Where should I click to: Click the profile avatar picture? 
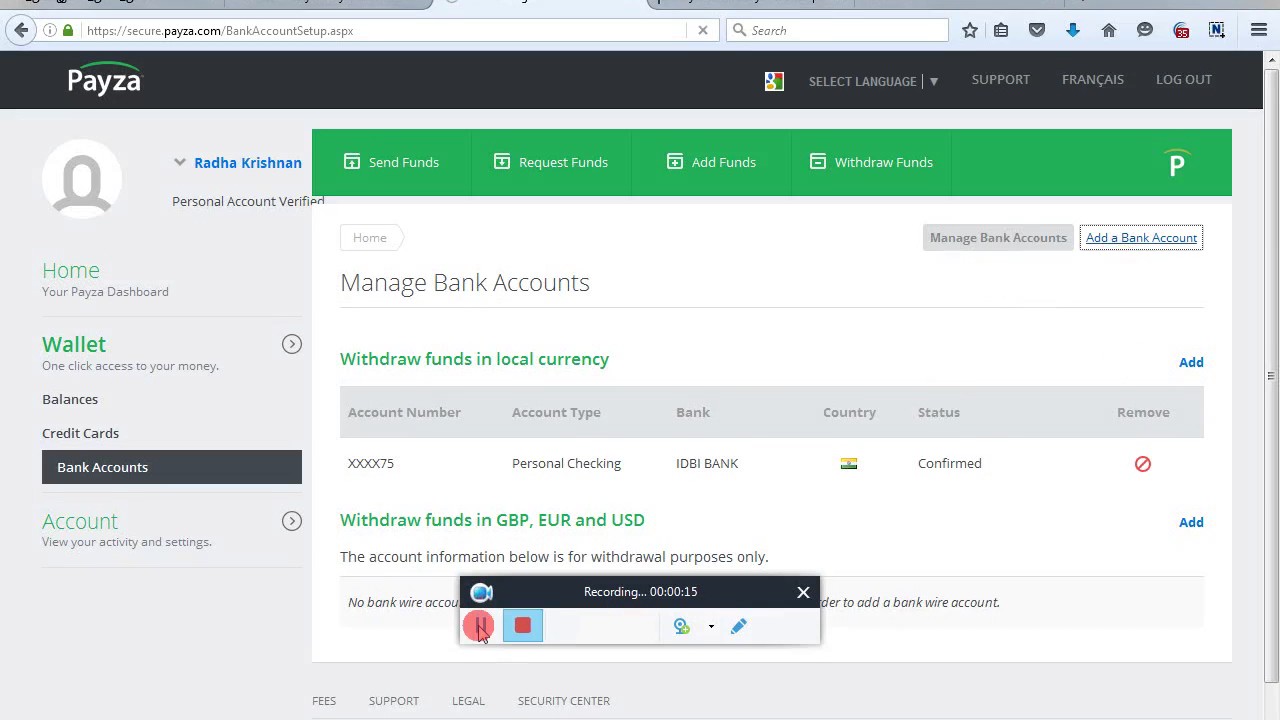82,179
